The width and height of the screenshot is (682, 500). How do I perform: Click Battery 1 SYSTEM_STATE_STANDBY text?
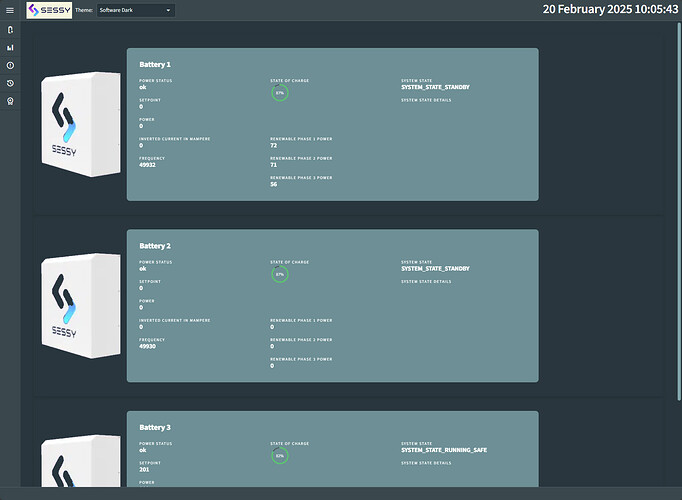(x=435, y=87)
